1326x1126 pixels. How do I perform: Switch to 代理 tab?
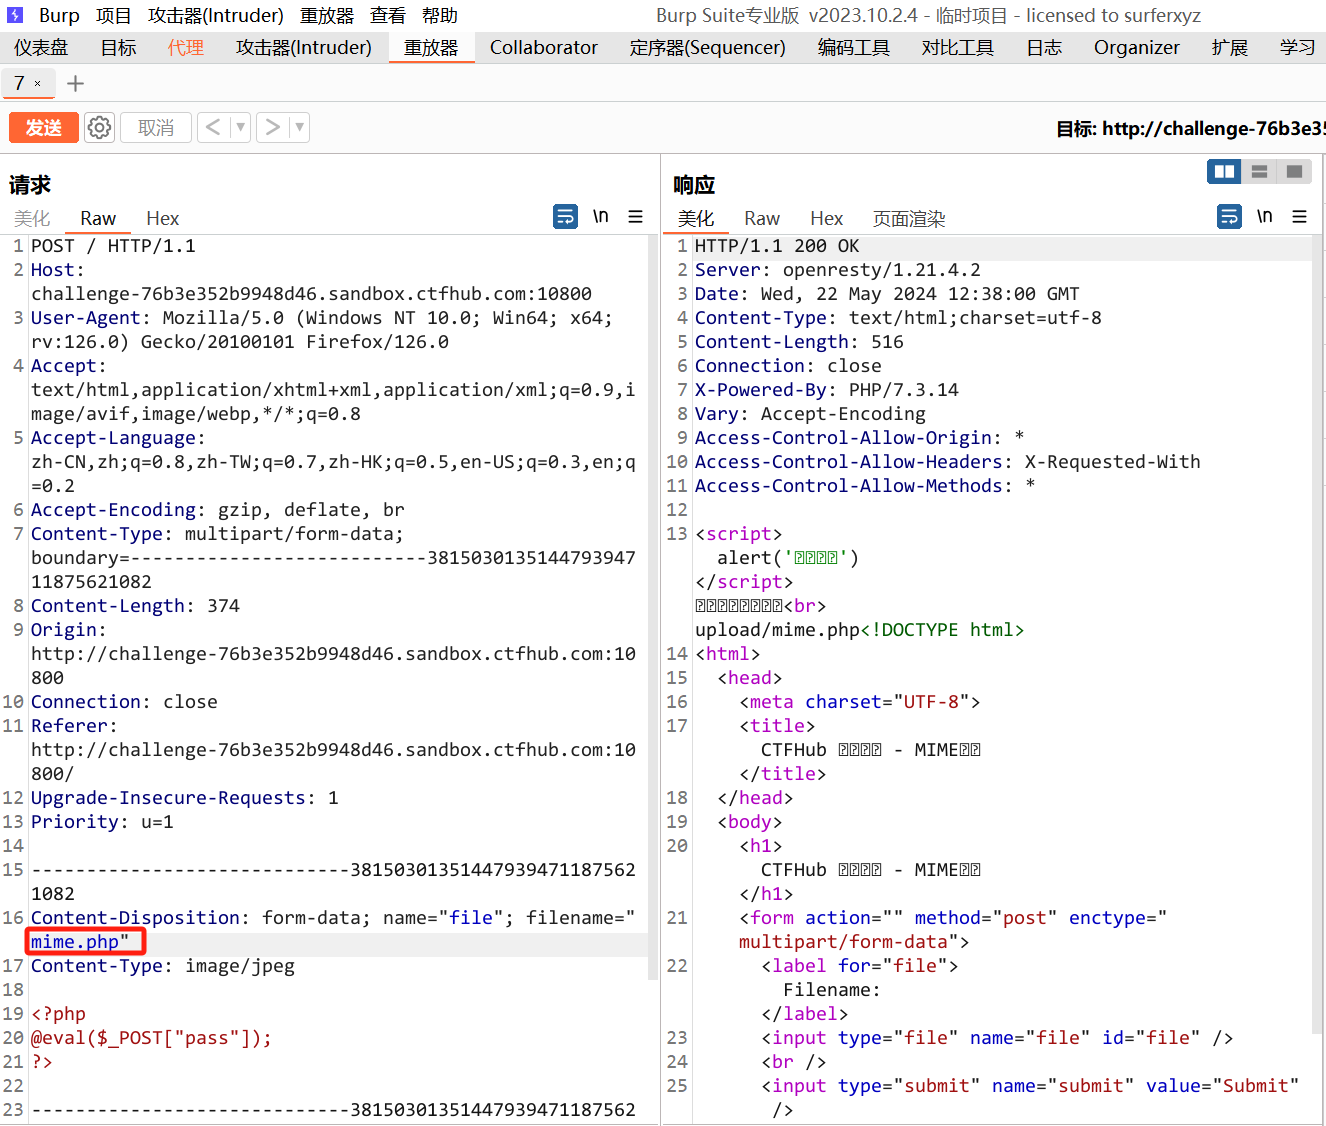186,47
